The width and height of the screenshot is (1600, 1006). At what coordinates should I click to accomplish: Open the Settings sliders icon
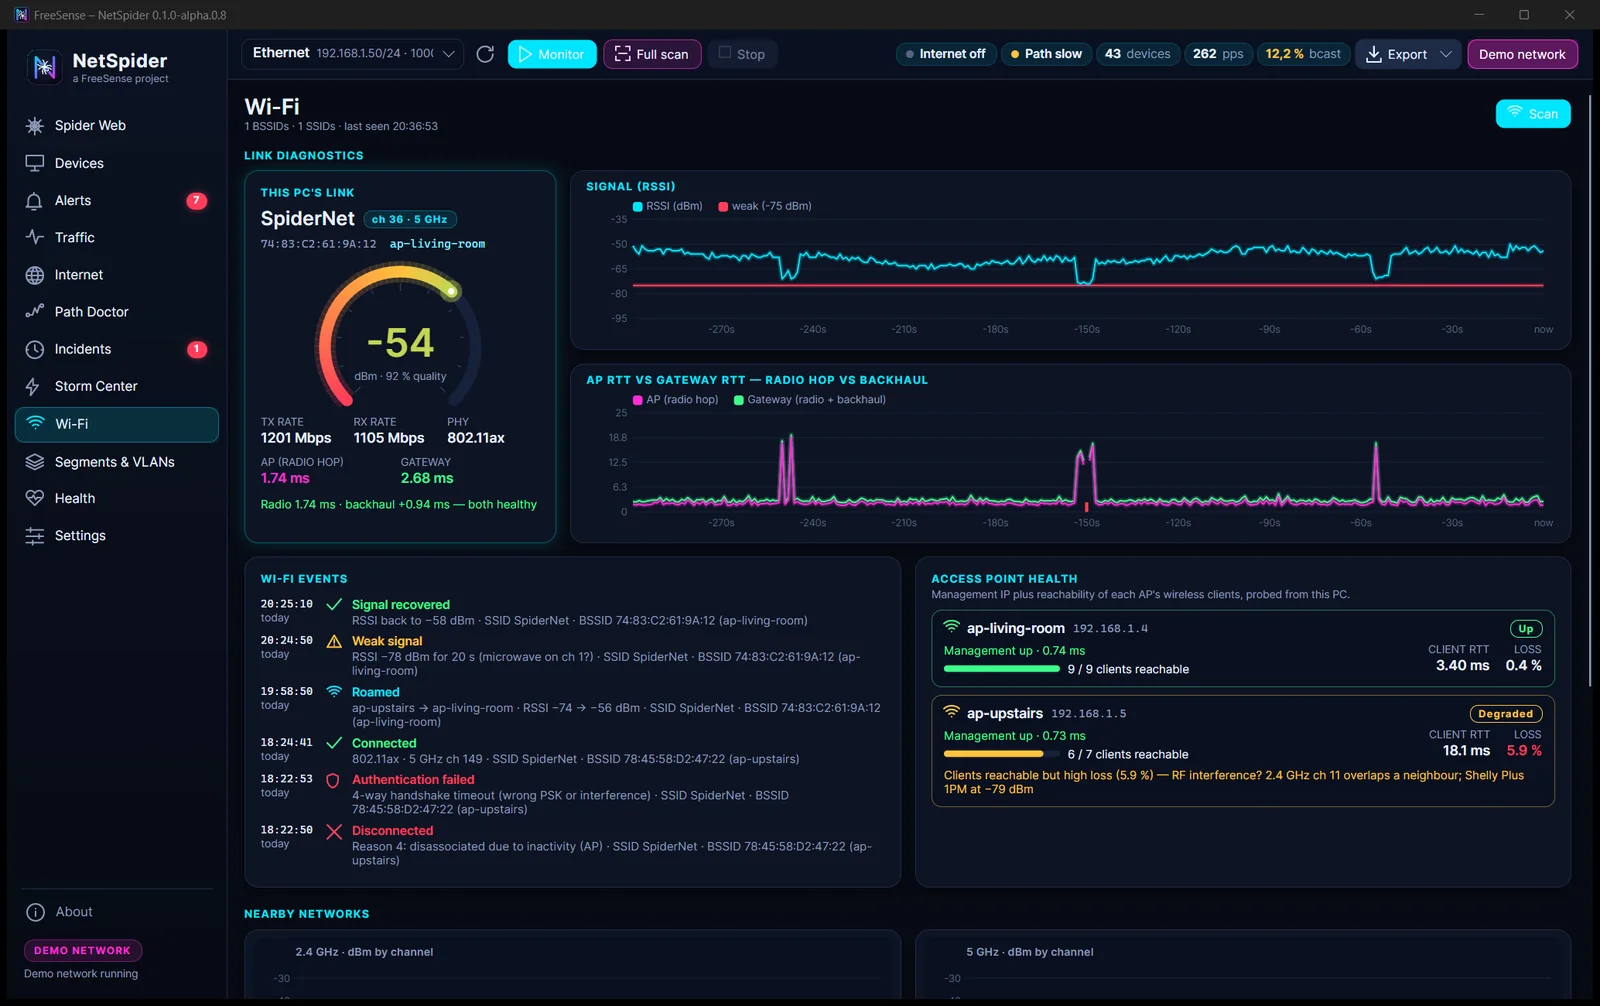[x=35, y=536]
